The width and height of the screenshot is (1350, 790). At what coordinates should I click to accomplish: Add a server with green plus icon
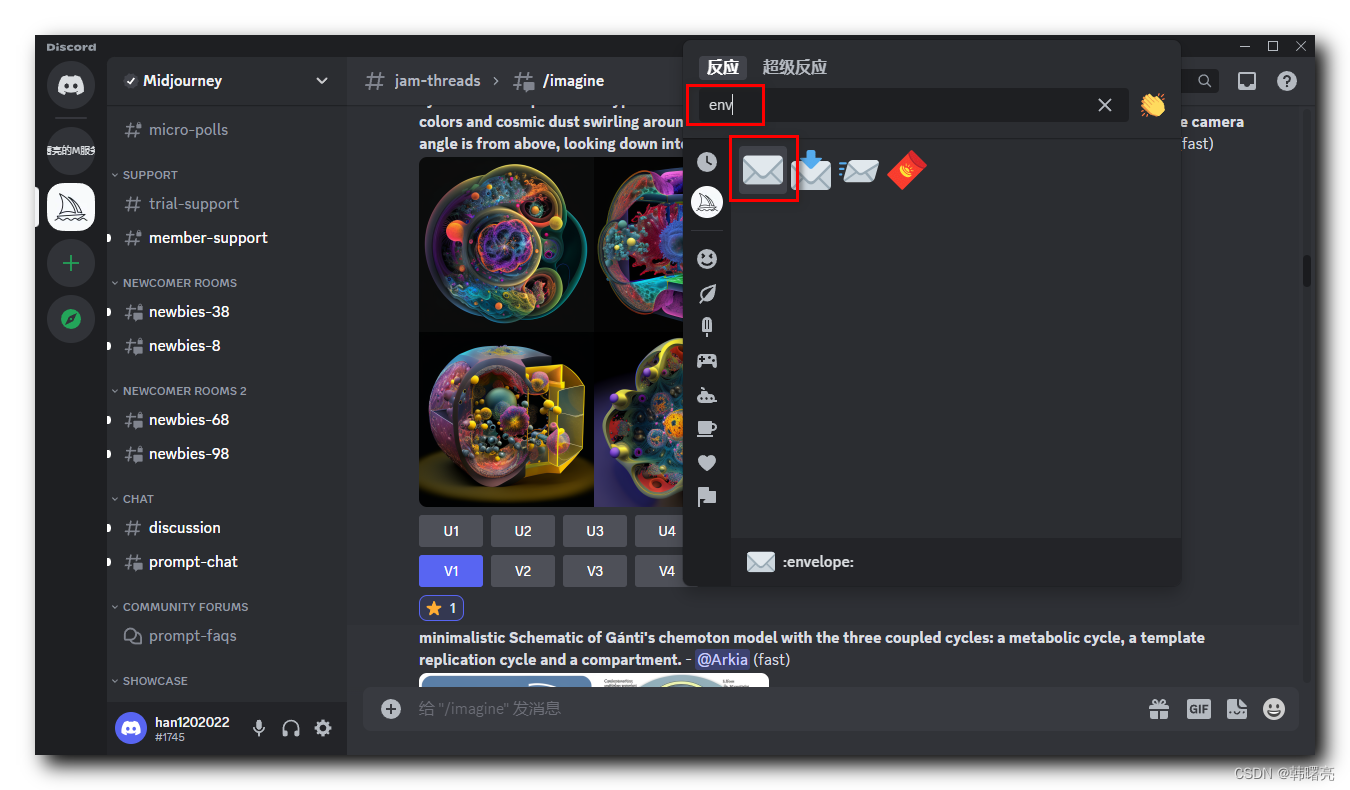(71, 263)
